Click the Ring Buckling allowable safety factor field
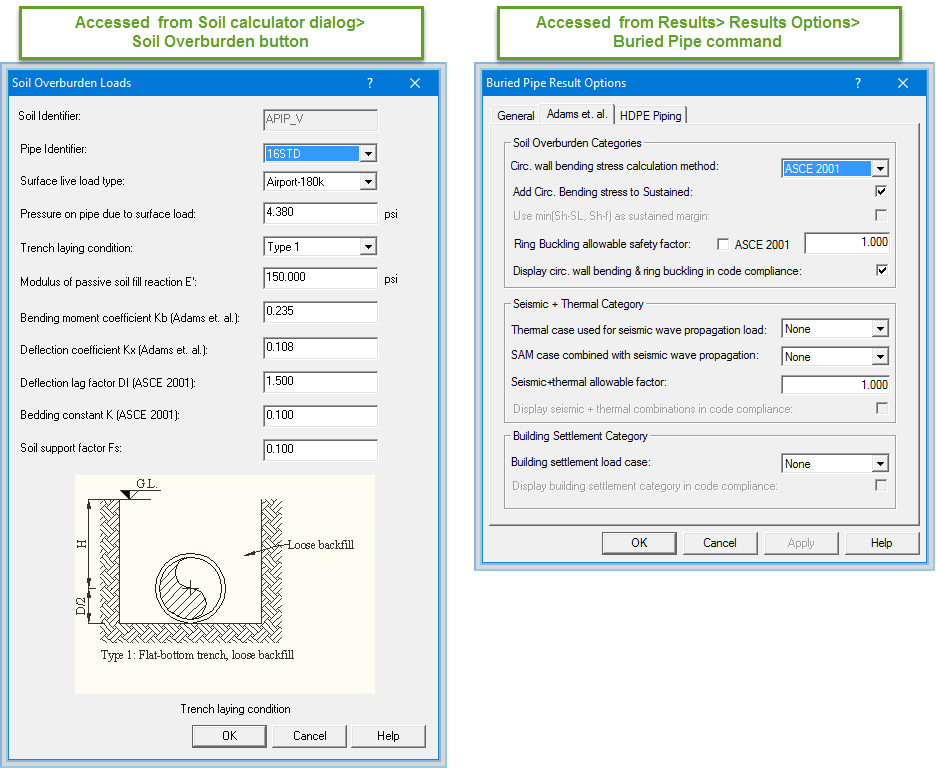This screenshot has width=936, height=768. 847,243
